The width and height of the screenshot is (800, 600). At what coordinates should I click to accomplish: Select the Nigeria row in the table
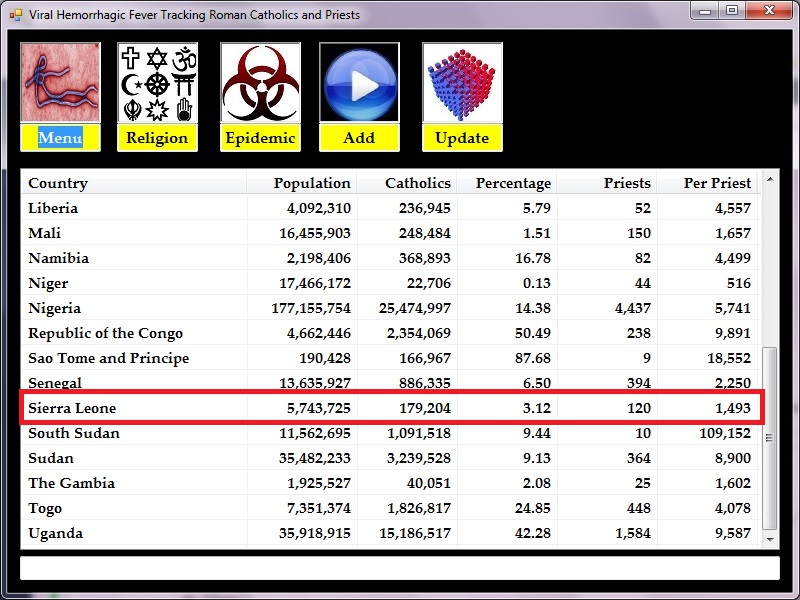coord(390,308)
